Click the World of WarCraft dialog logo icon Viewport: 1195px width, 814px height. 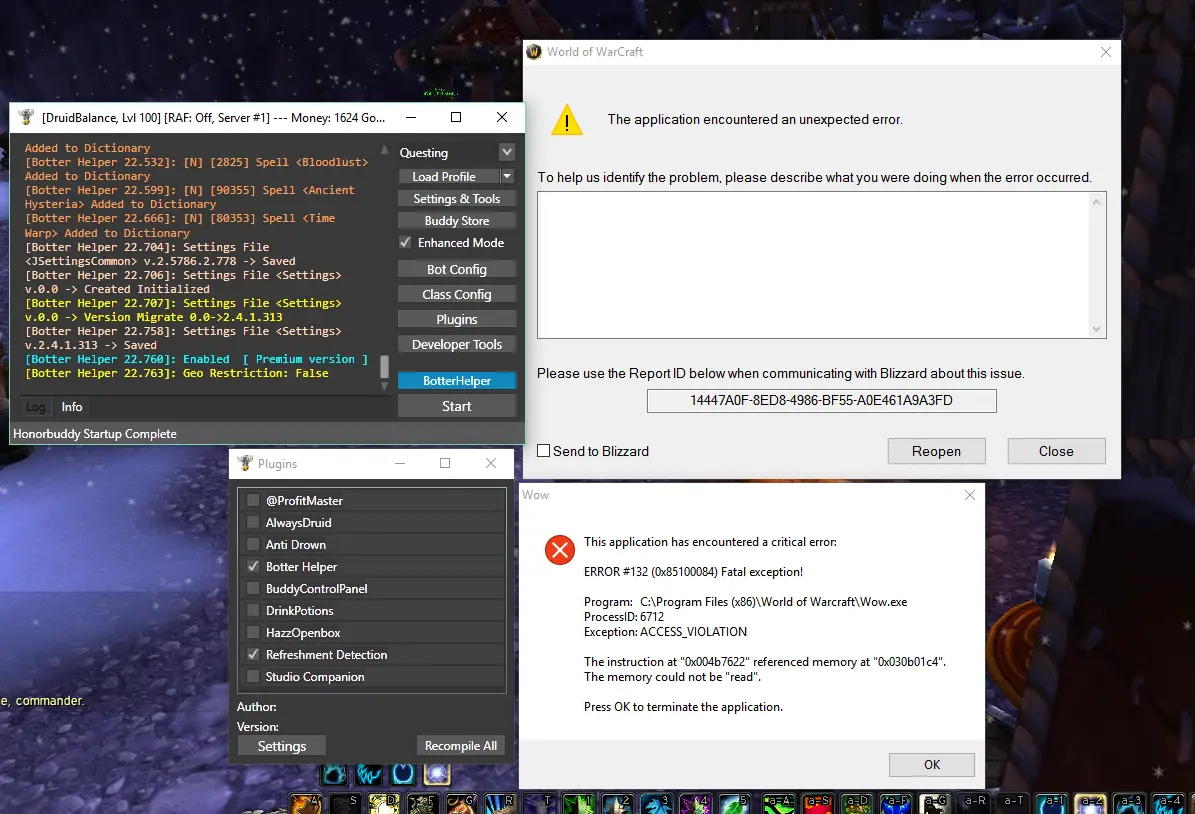[534, 52]
